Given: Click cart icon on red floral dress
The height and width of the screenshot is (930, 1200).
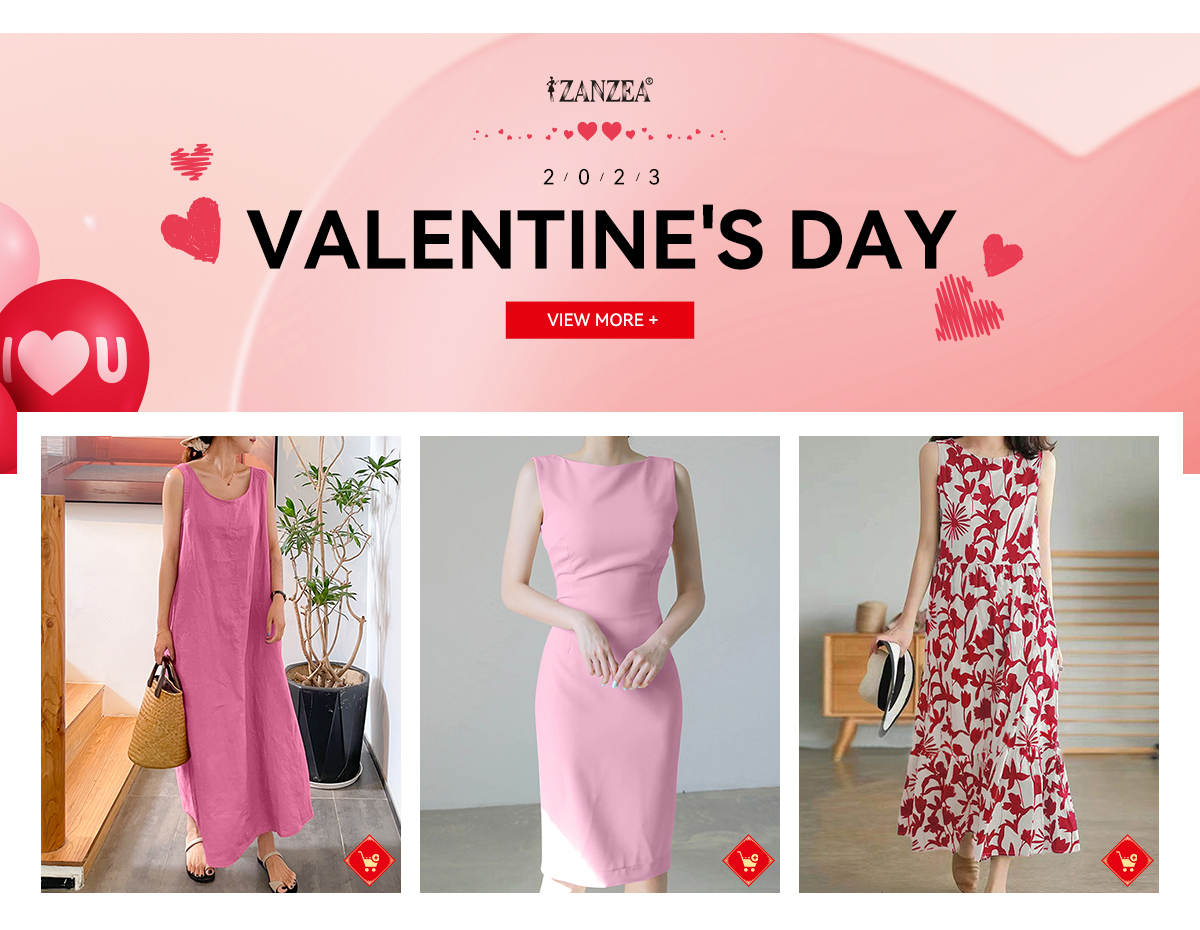Looking at the screenshot, I should tap(1128, 860).
